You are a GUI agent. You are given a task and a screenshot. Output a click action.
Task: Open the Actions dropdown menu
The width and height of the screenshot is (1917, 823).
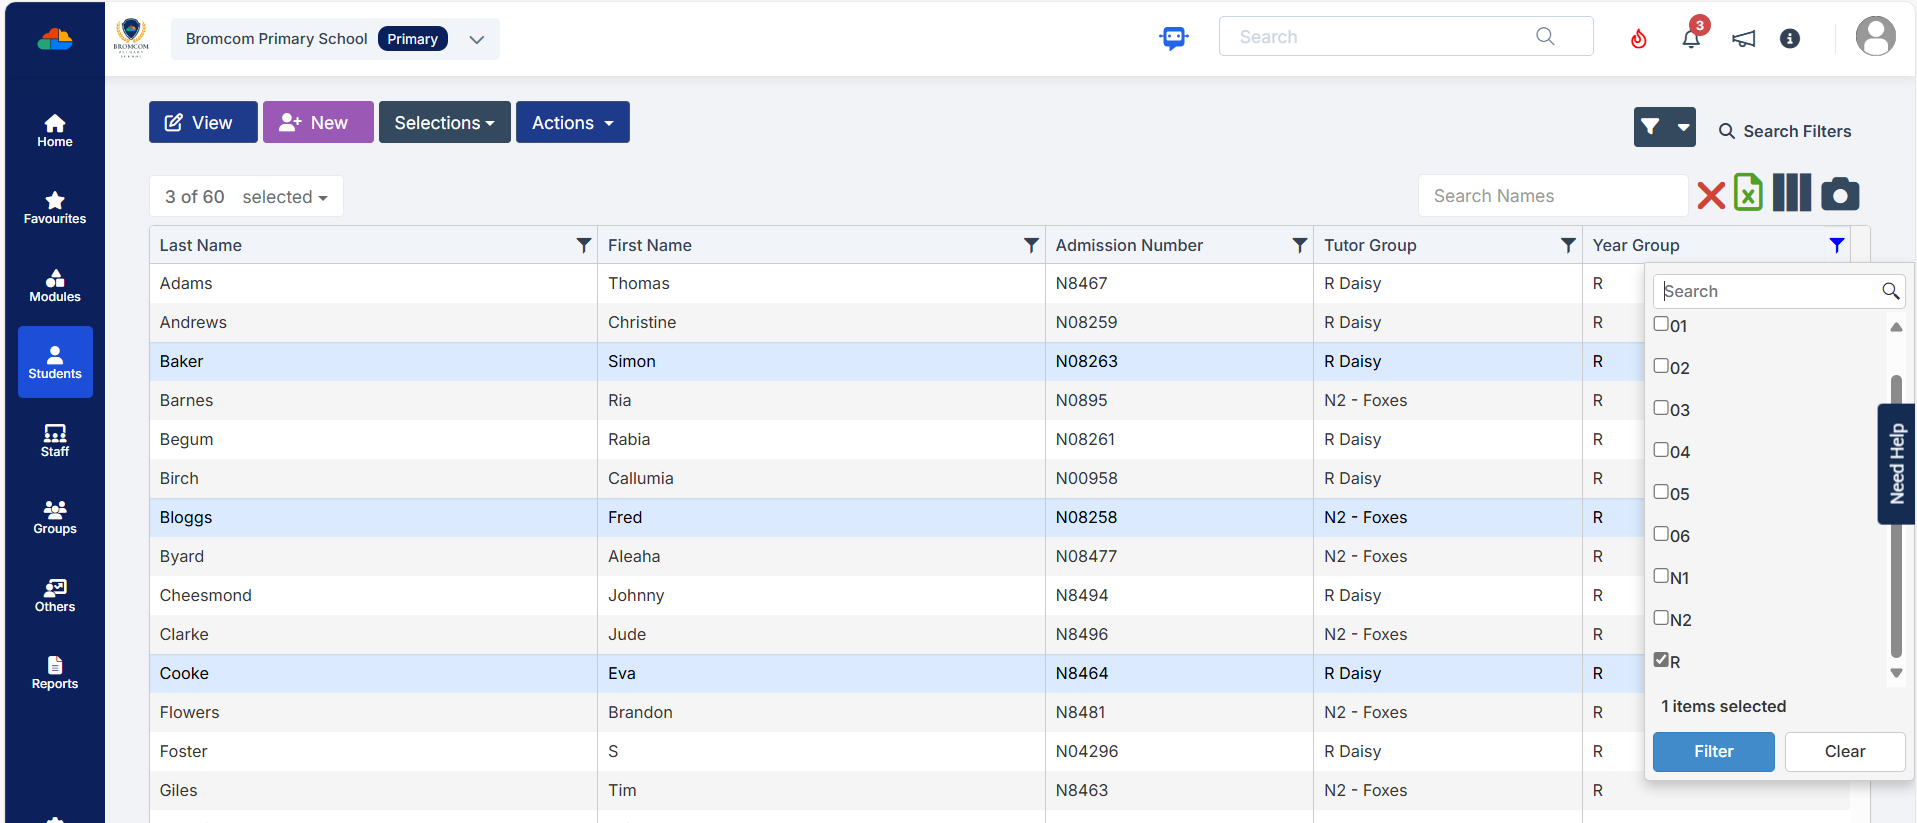pyautogui.click(x=572, y=122)
